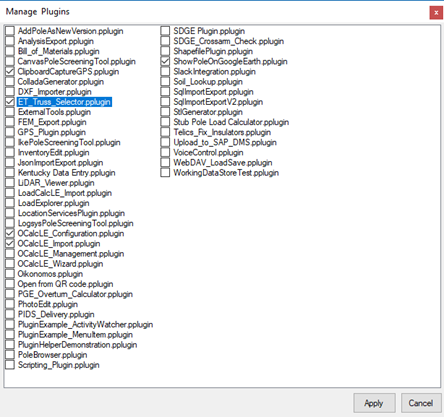Enable the VoiceControl.pplugin checkbox
Image resolution: width=444 pixels, height=417 pixels.
point(165,152)
